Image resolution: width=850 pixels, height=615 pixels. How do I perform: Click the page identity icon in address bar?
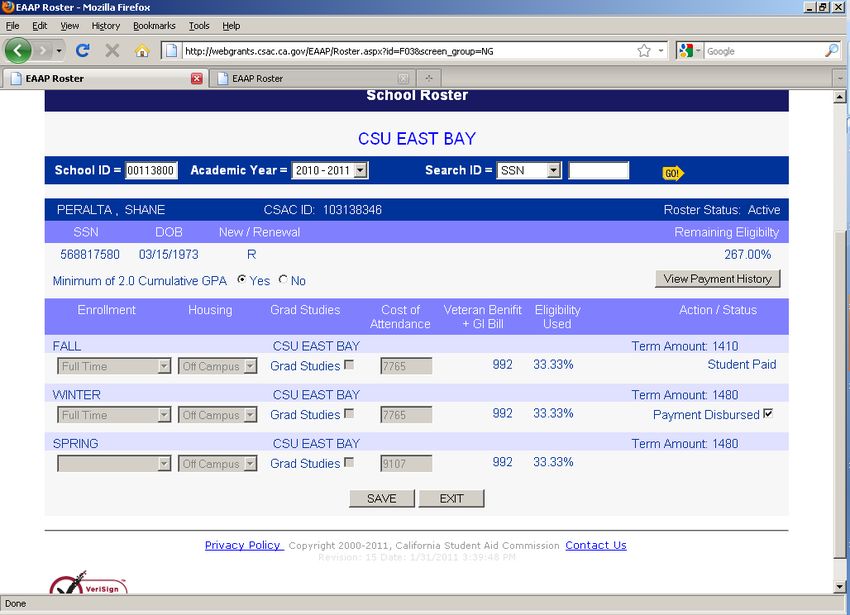(x=171, y=51)
